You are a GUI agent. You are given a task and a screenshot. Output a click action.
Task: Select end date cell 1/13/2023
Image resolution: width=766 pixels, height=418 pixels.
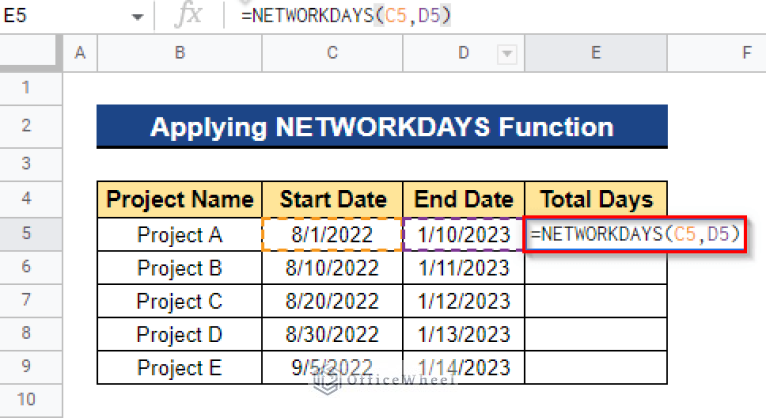(x=464, y=334)
